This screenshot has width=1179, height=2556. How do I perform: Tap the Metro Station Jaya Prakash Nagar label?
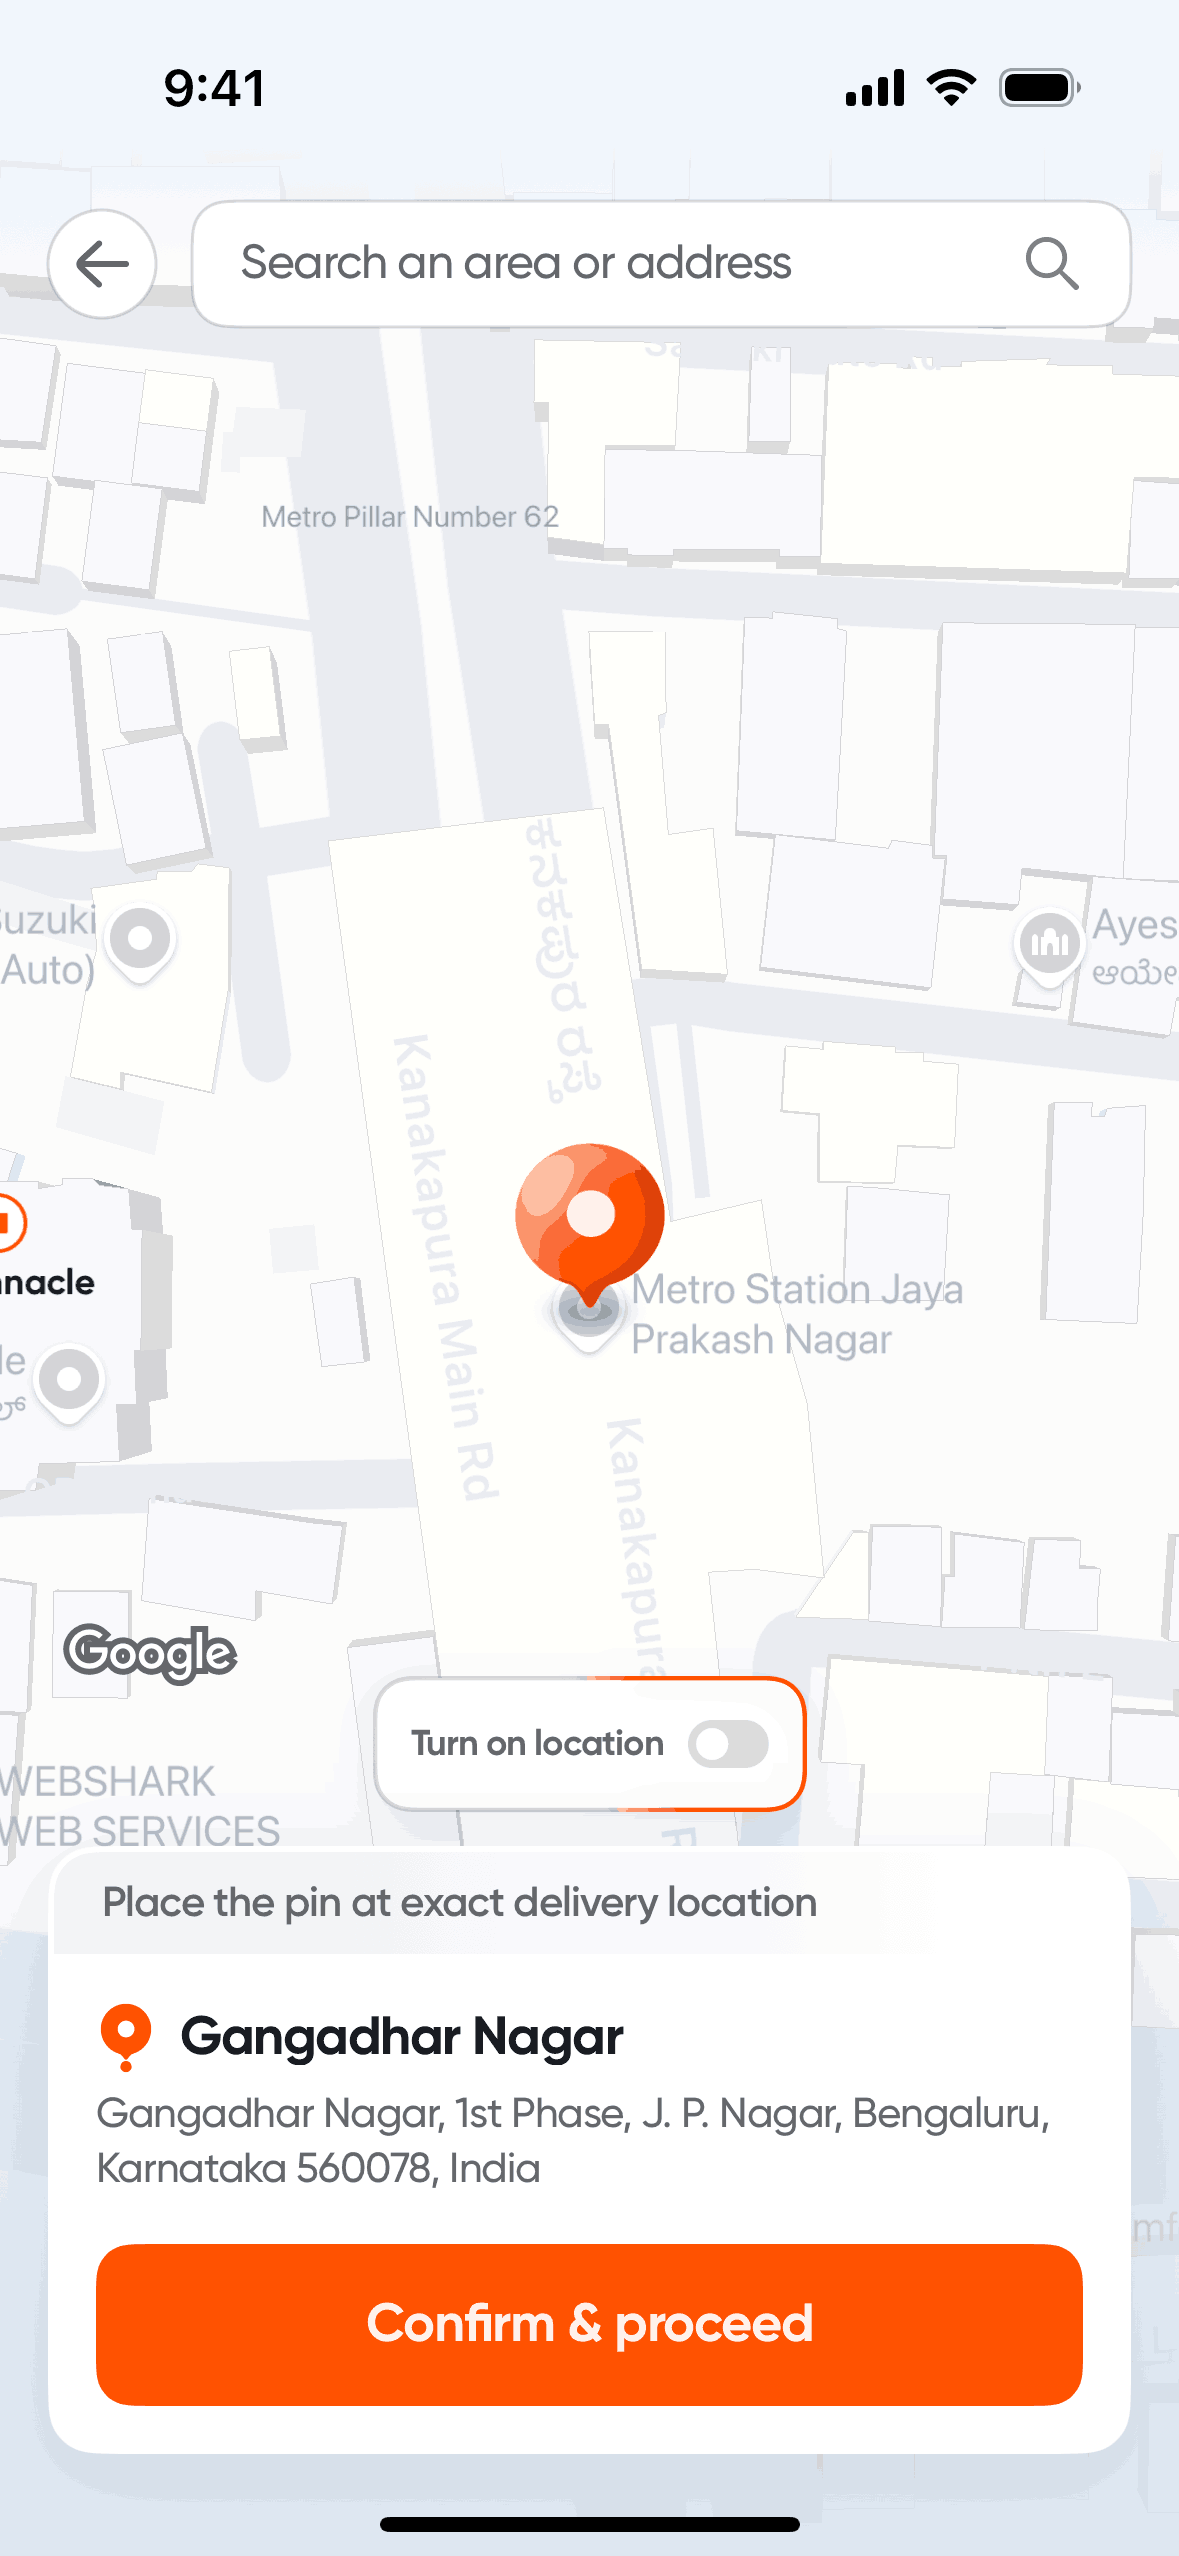pos(797,1314)
